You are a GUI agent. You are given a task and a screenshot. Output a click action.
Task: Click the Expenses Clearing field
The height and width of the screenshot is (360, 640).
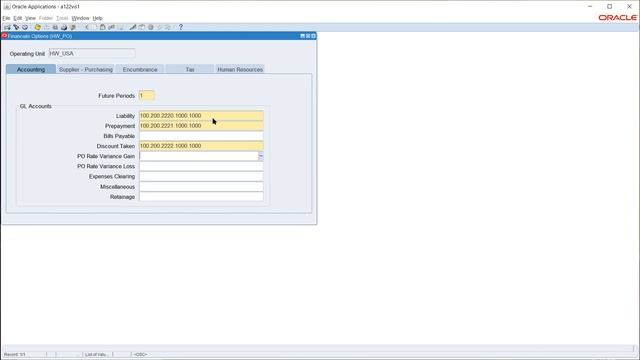point(201,176)
